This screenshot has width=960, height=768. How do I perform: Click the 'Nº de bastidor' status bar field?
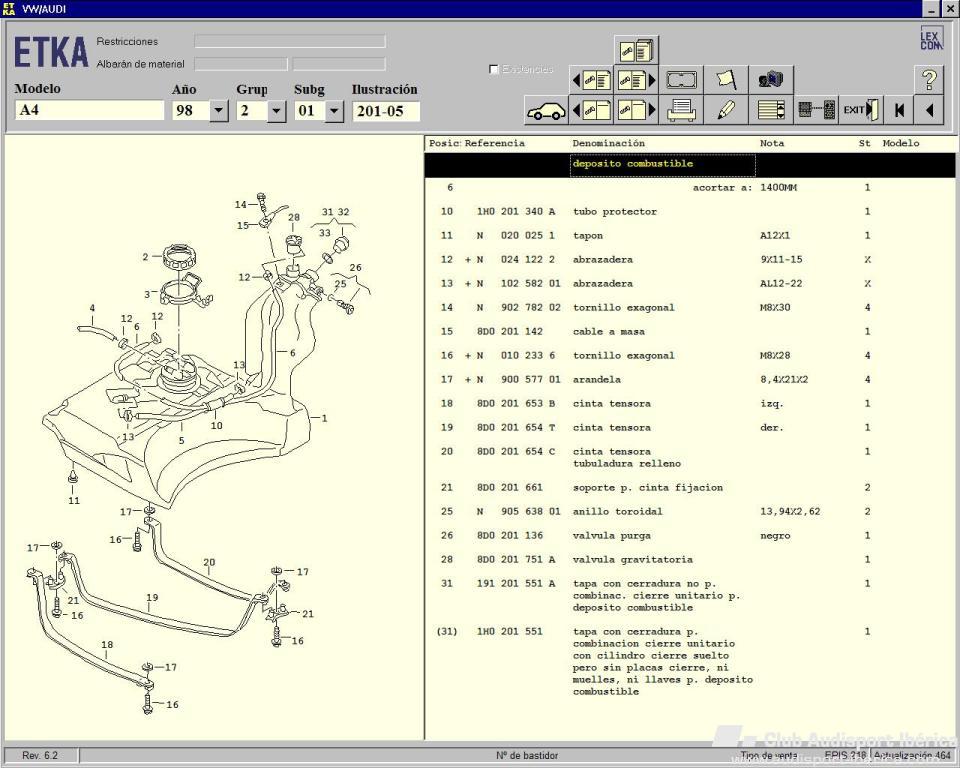pyautogui.click(x=527, y=756)
